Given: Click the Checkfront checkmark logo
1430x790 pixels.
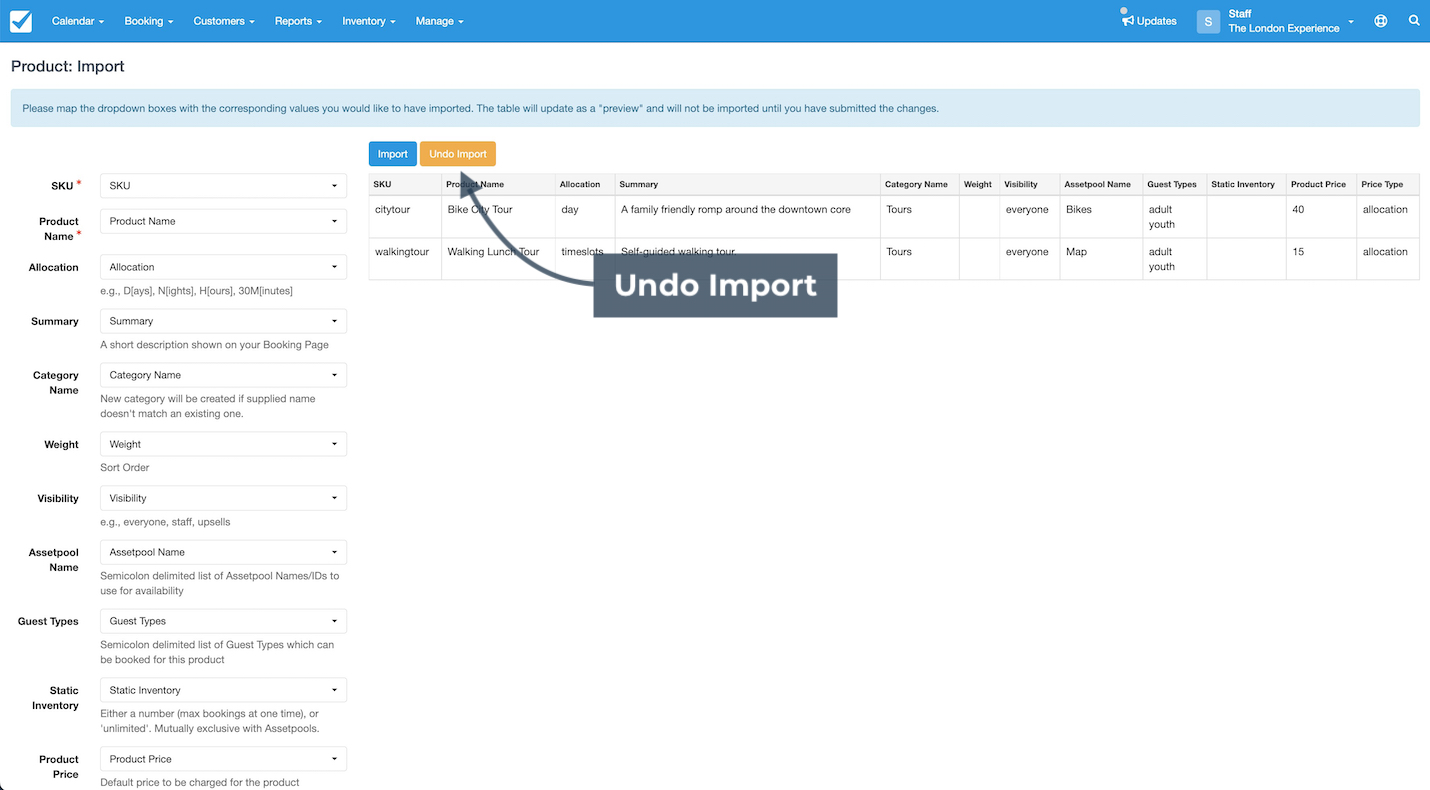Looking at the screenshot, I should (x=21, y=21).
